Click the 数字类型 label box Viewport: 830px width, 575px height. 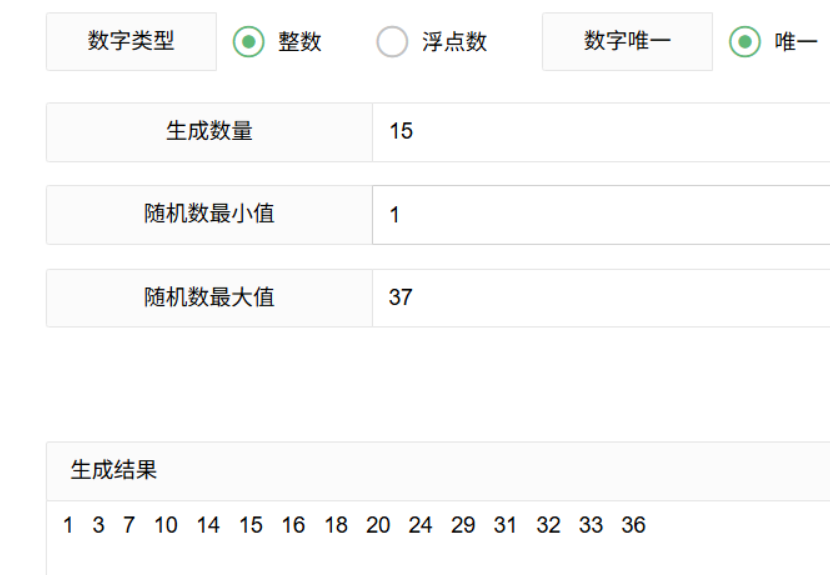(131, 41)
